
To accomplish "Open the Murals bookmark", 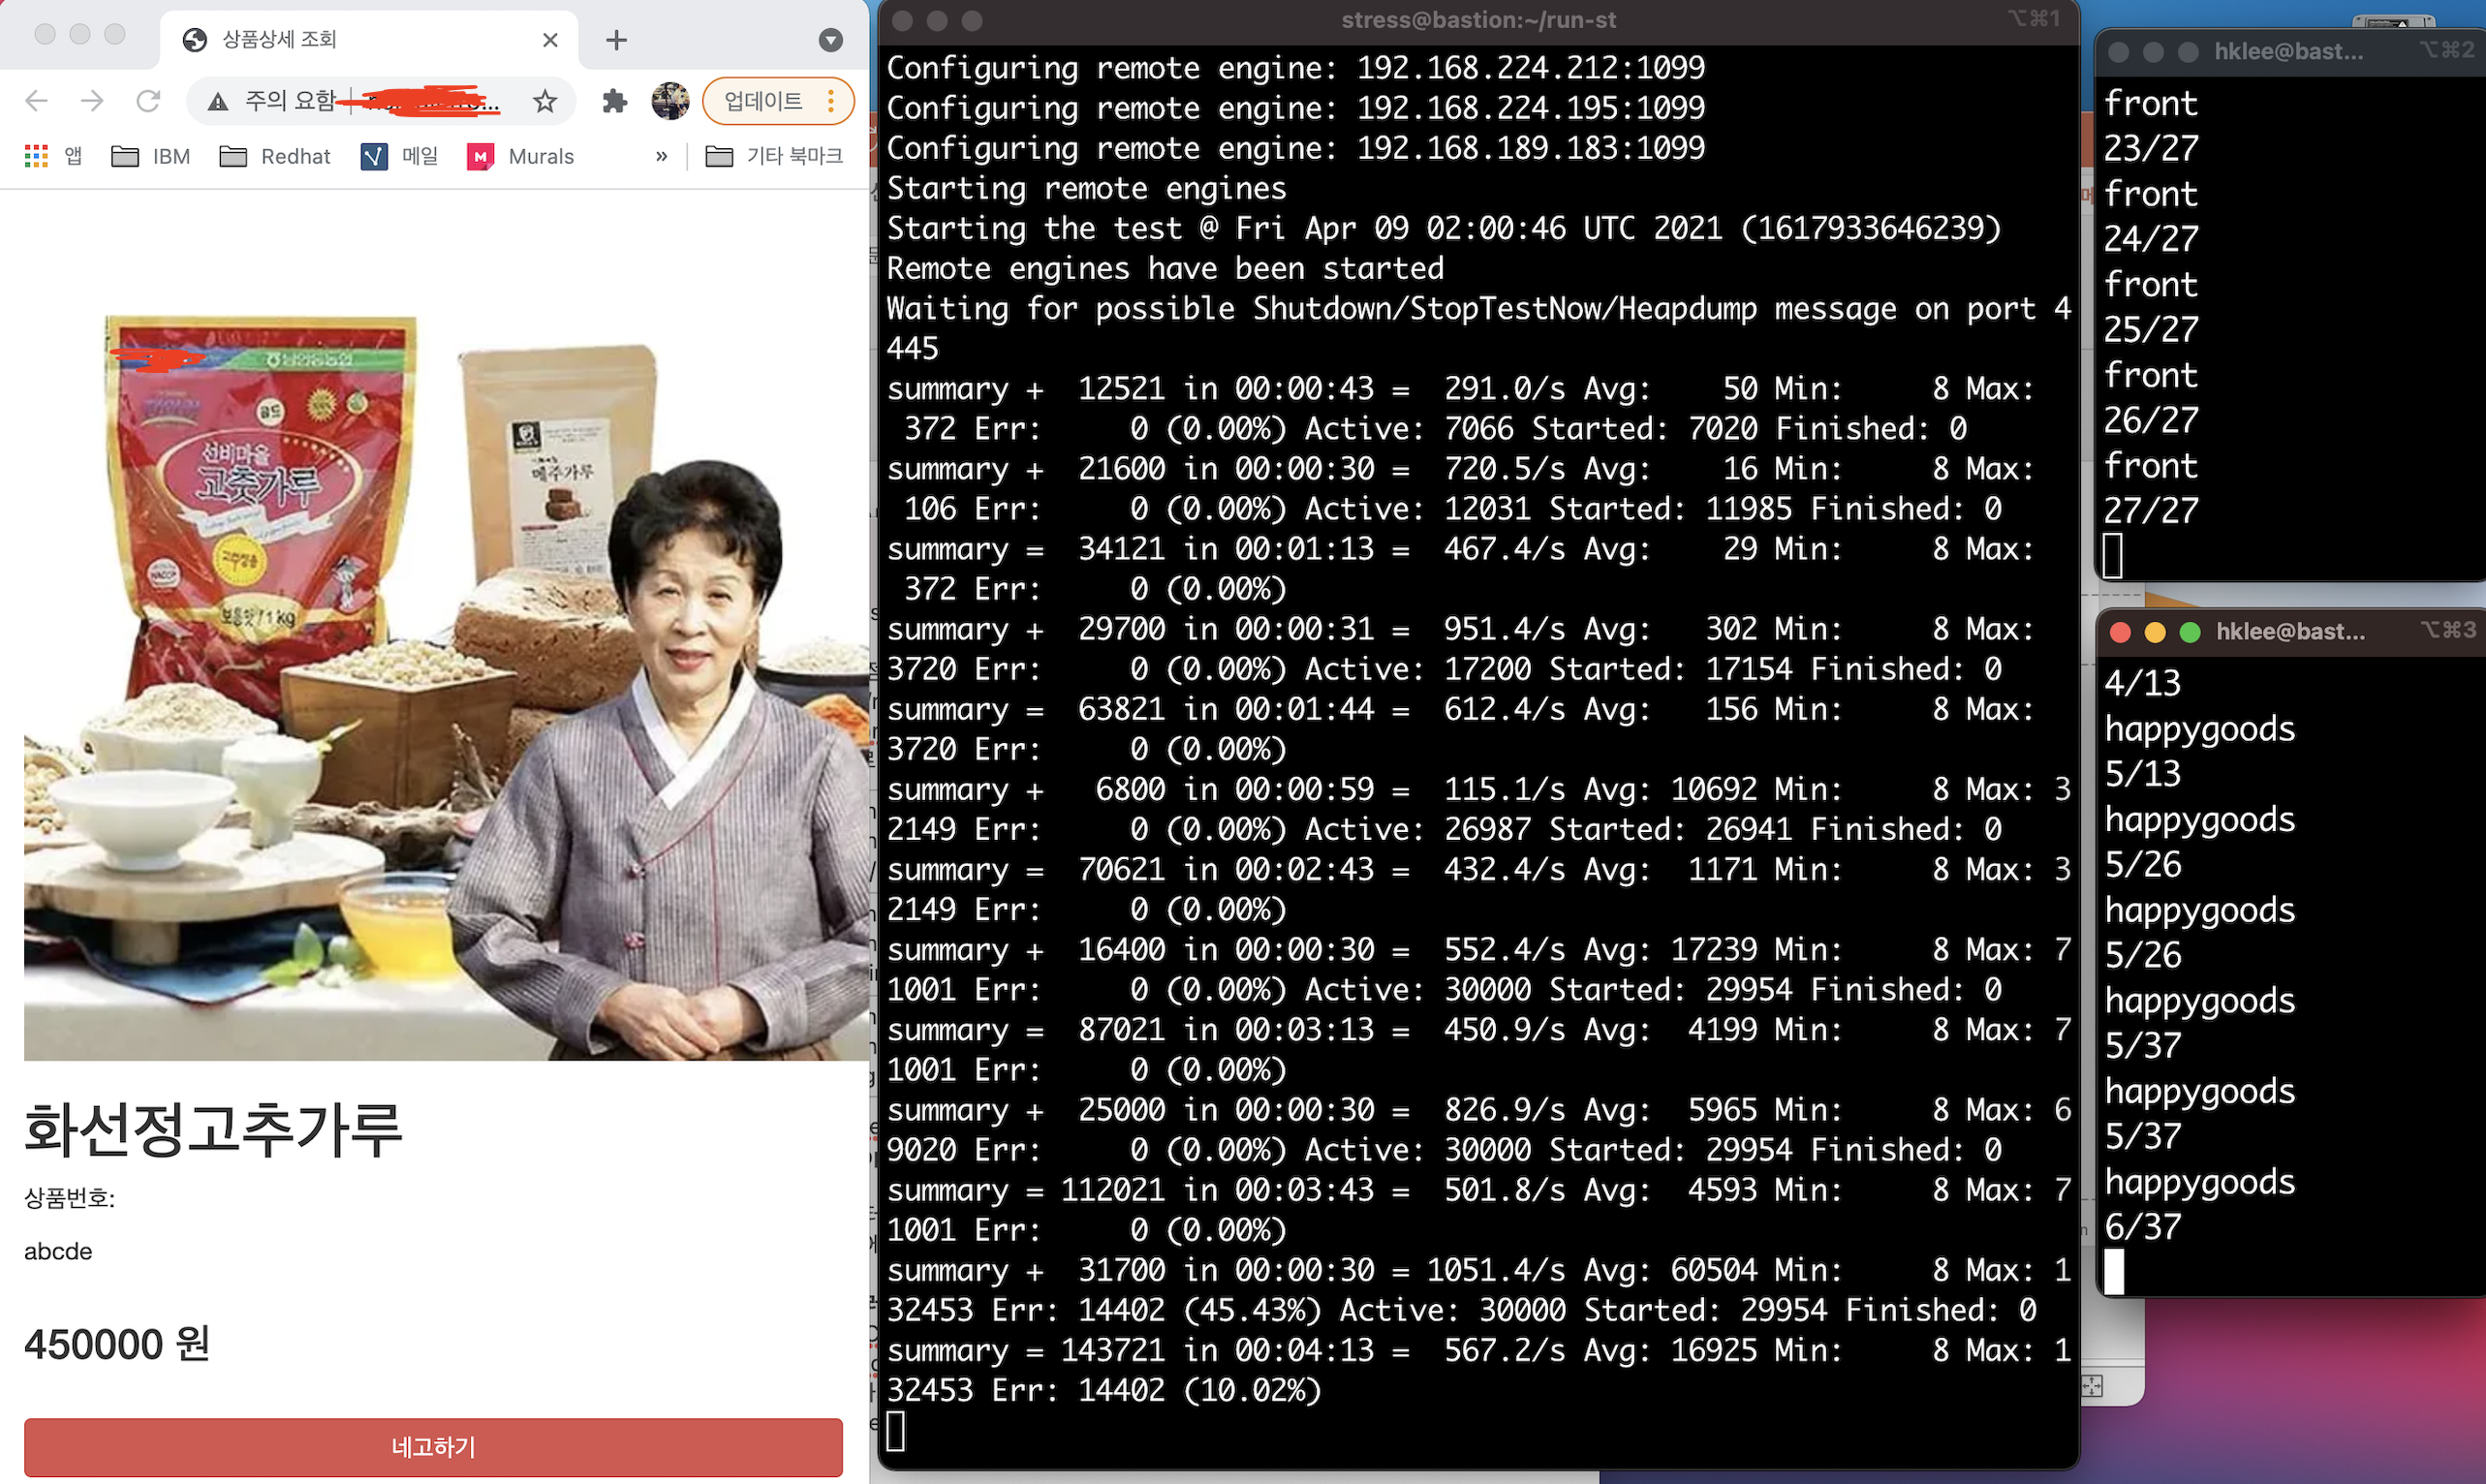I will click(521, 156).
